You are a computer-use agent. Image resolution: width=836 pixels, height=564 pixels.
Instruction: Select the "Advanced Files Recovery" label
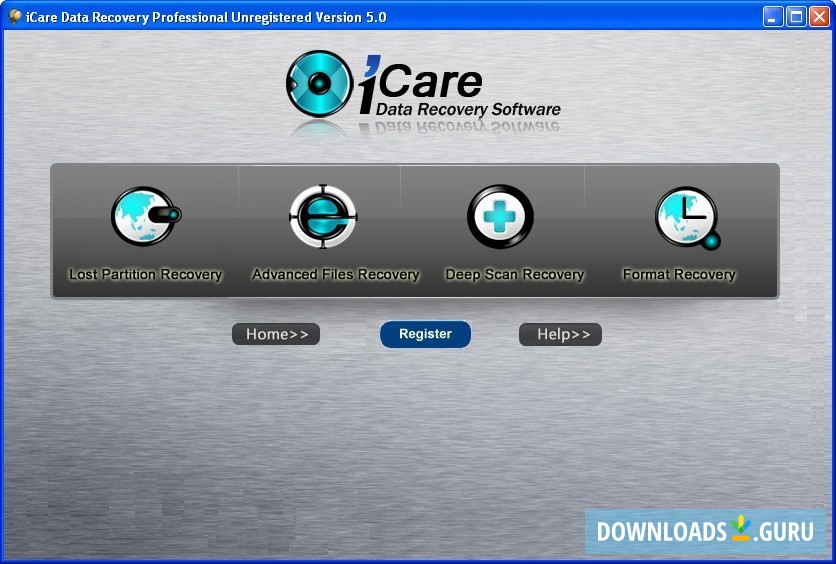click(x=336, y=275)
